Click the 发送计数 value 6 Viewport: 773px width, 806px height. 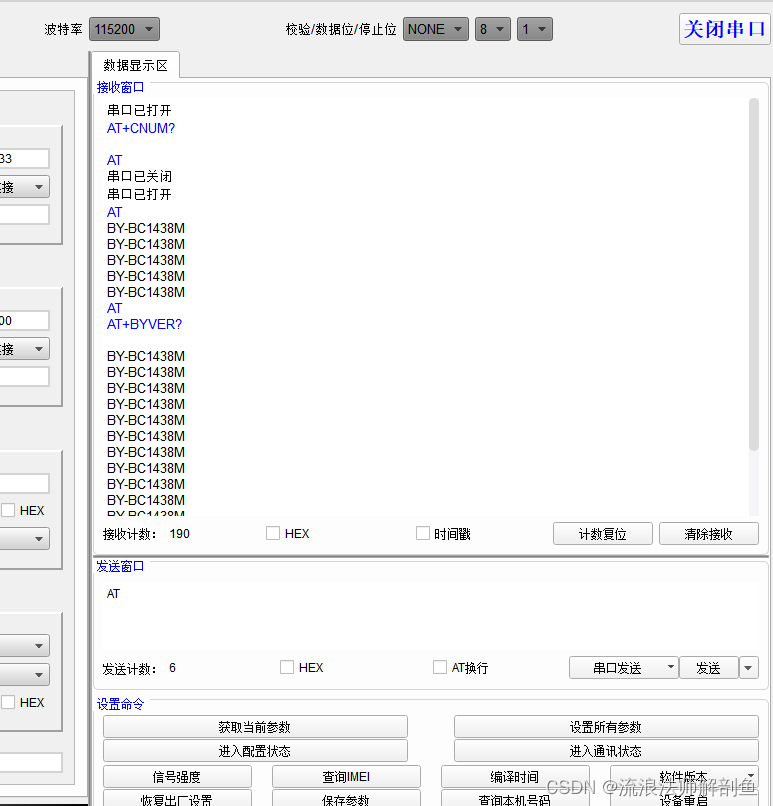click(x=172, y=668)
